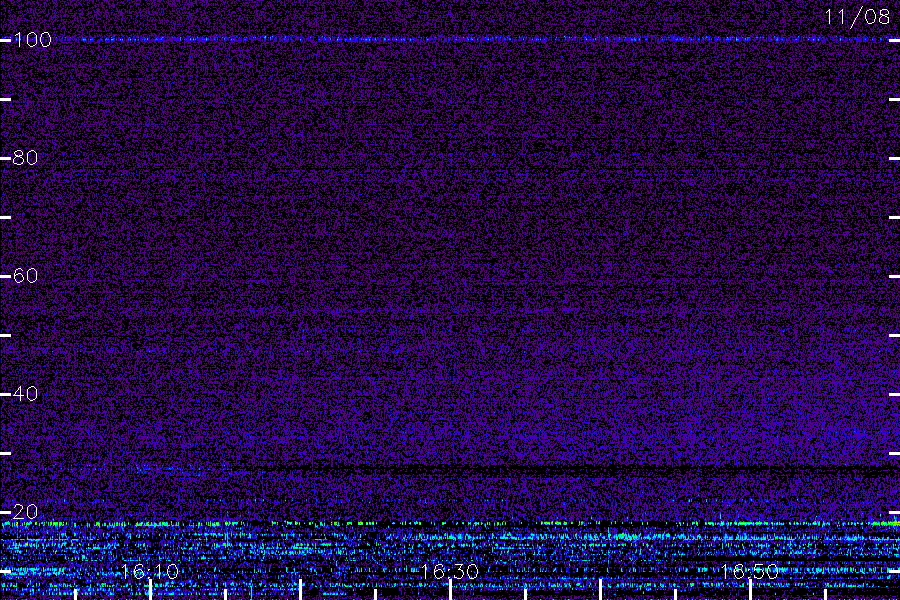This screenshot has height=600, width=900.
Task: Click the time tick mark below 16:50
Action: pyautogui.click(x=750, y=590)
